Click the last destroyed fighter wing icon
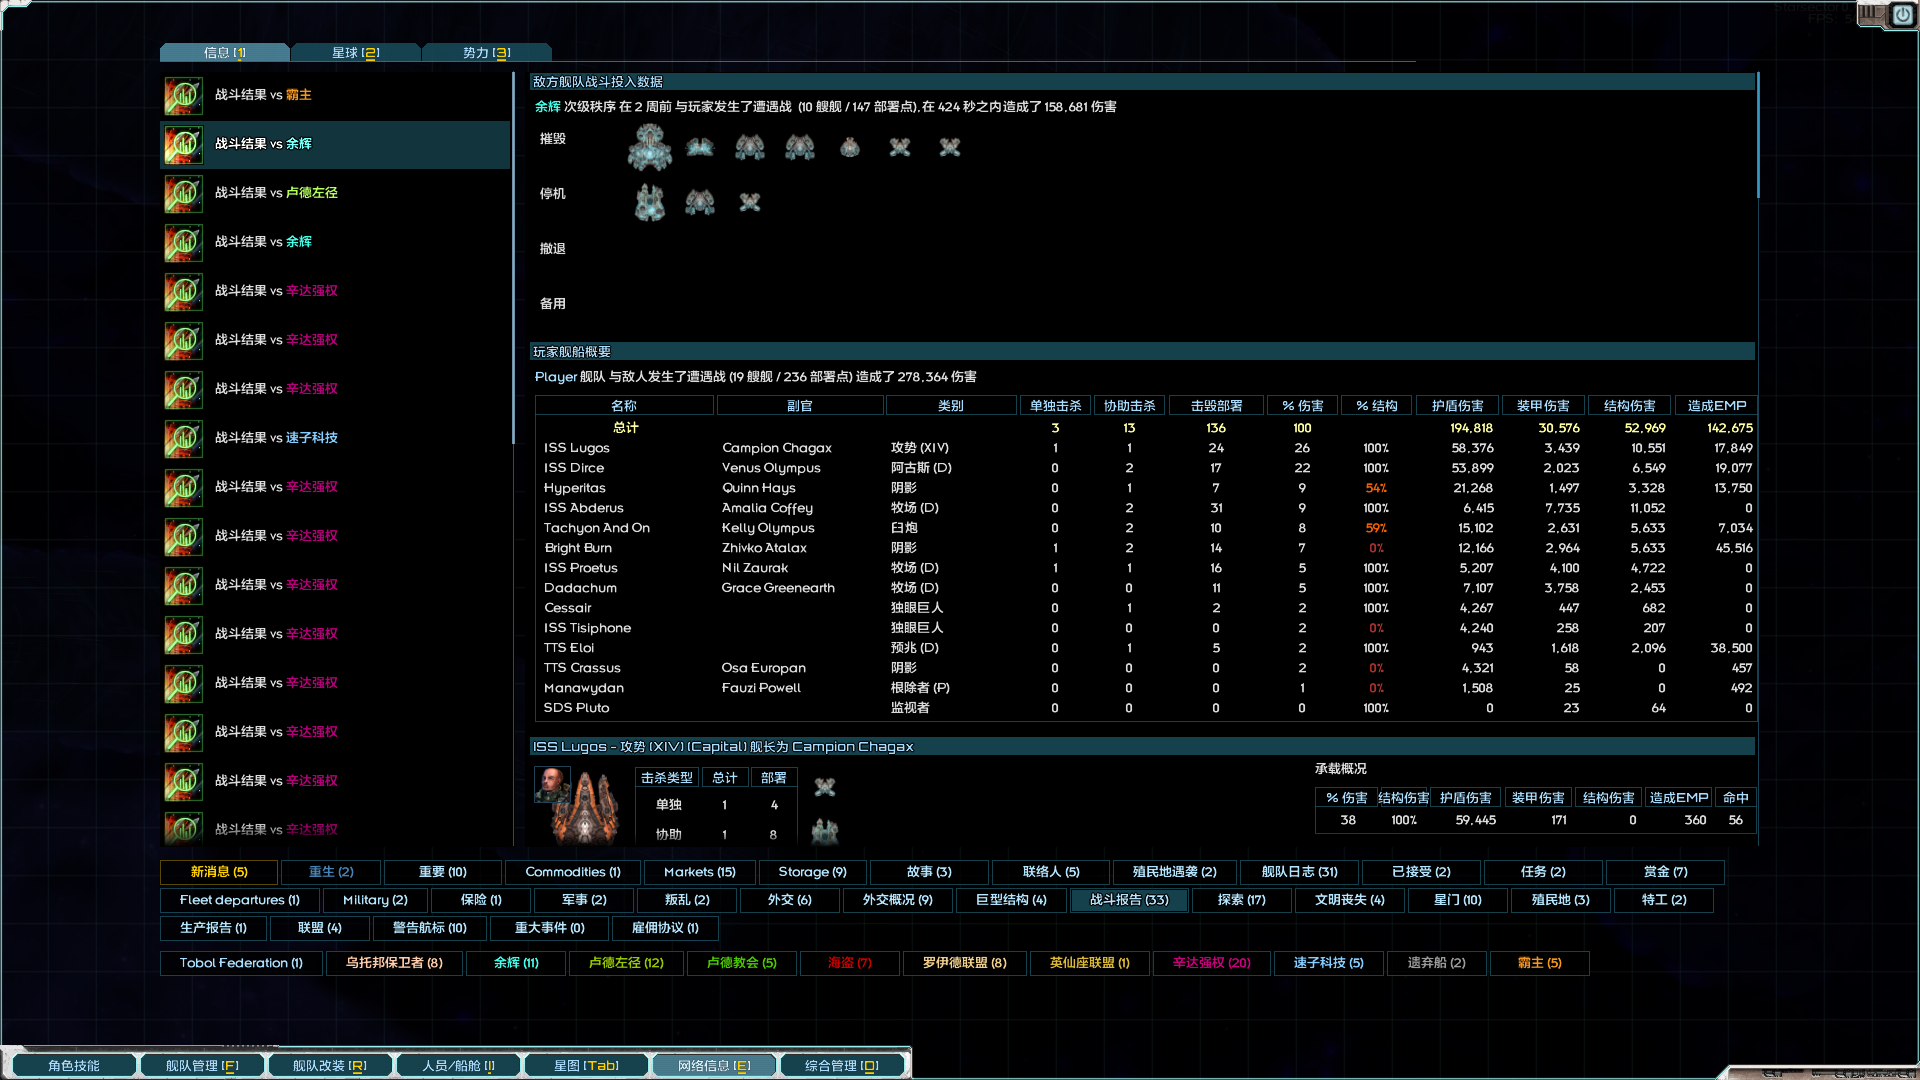This screenshot has height=1080, width=1920. (x=949, y=148)
